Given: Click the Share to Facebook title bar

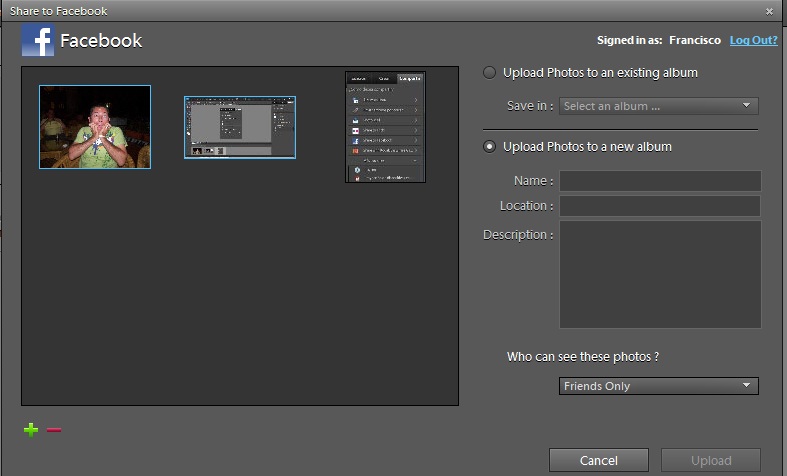Looking at the screenshot, I should point(300,11).
